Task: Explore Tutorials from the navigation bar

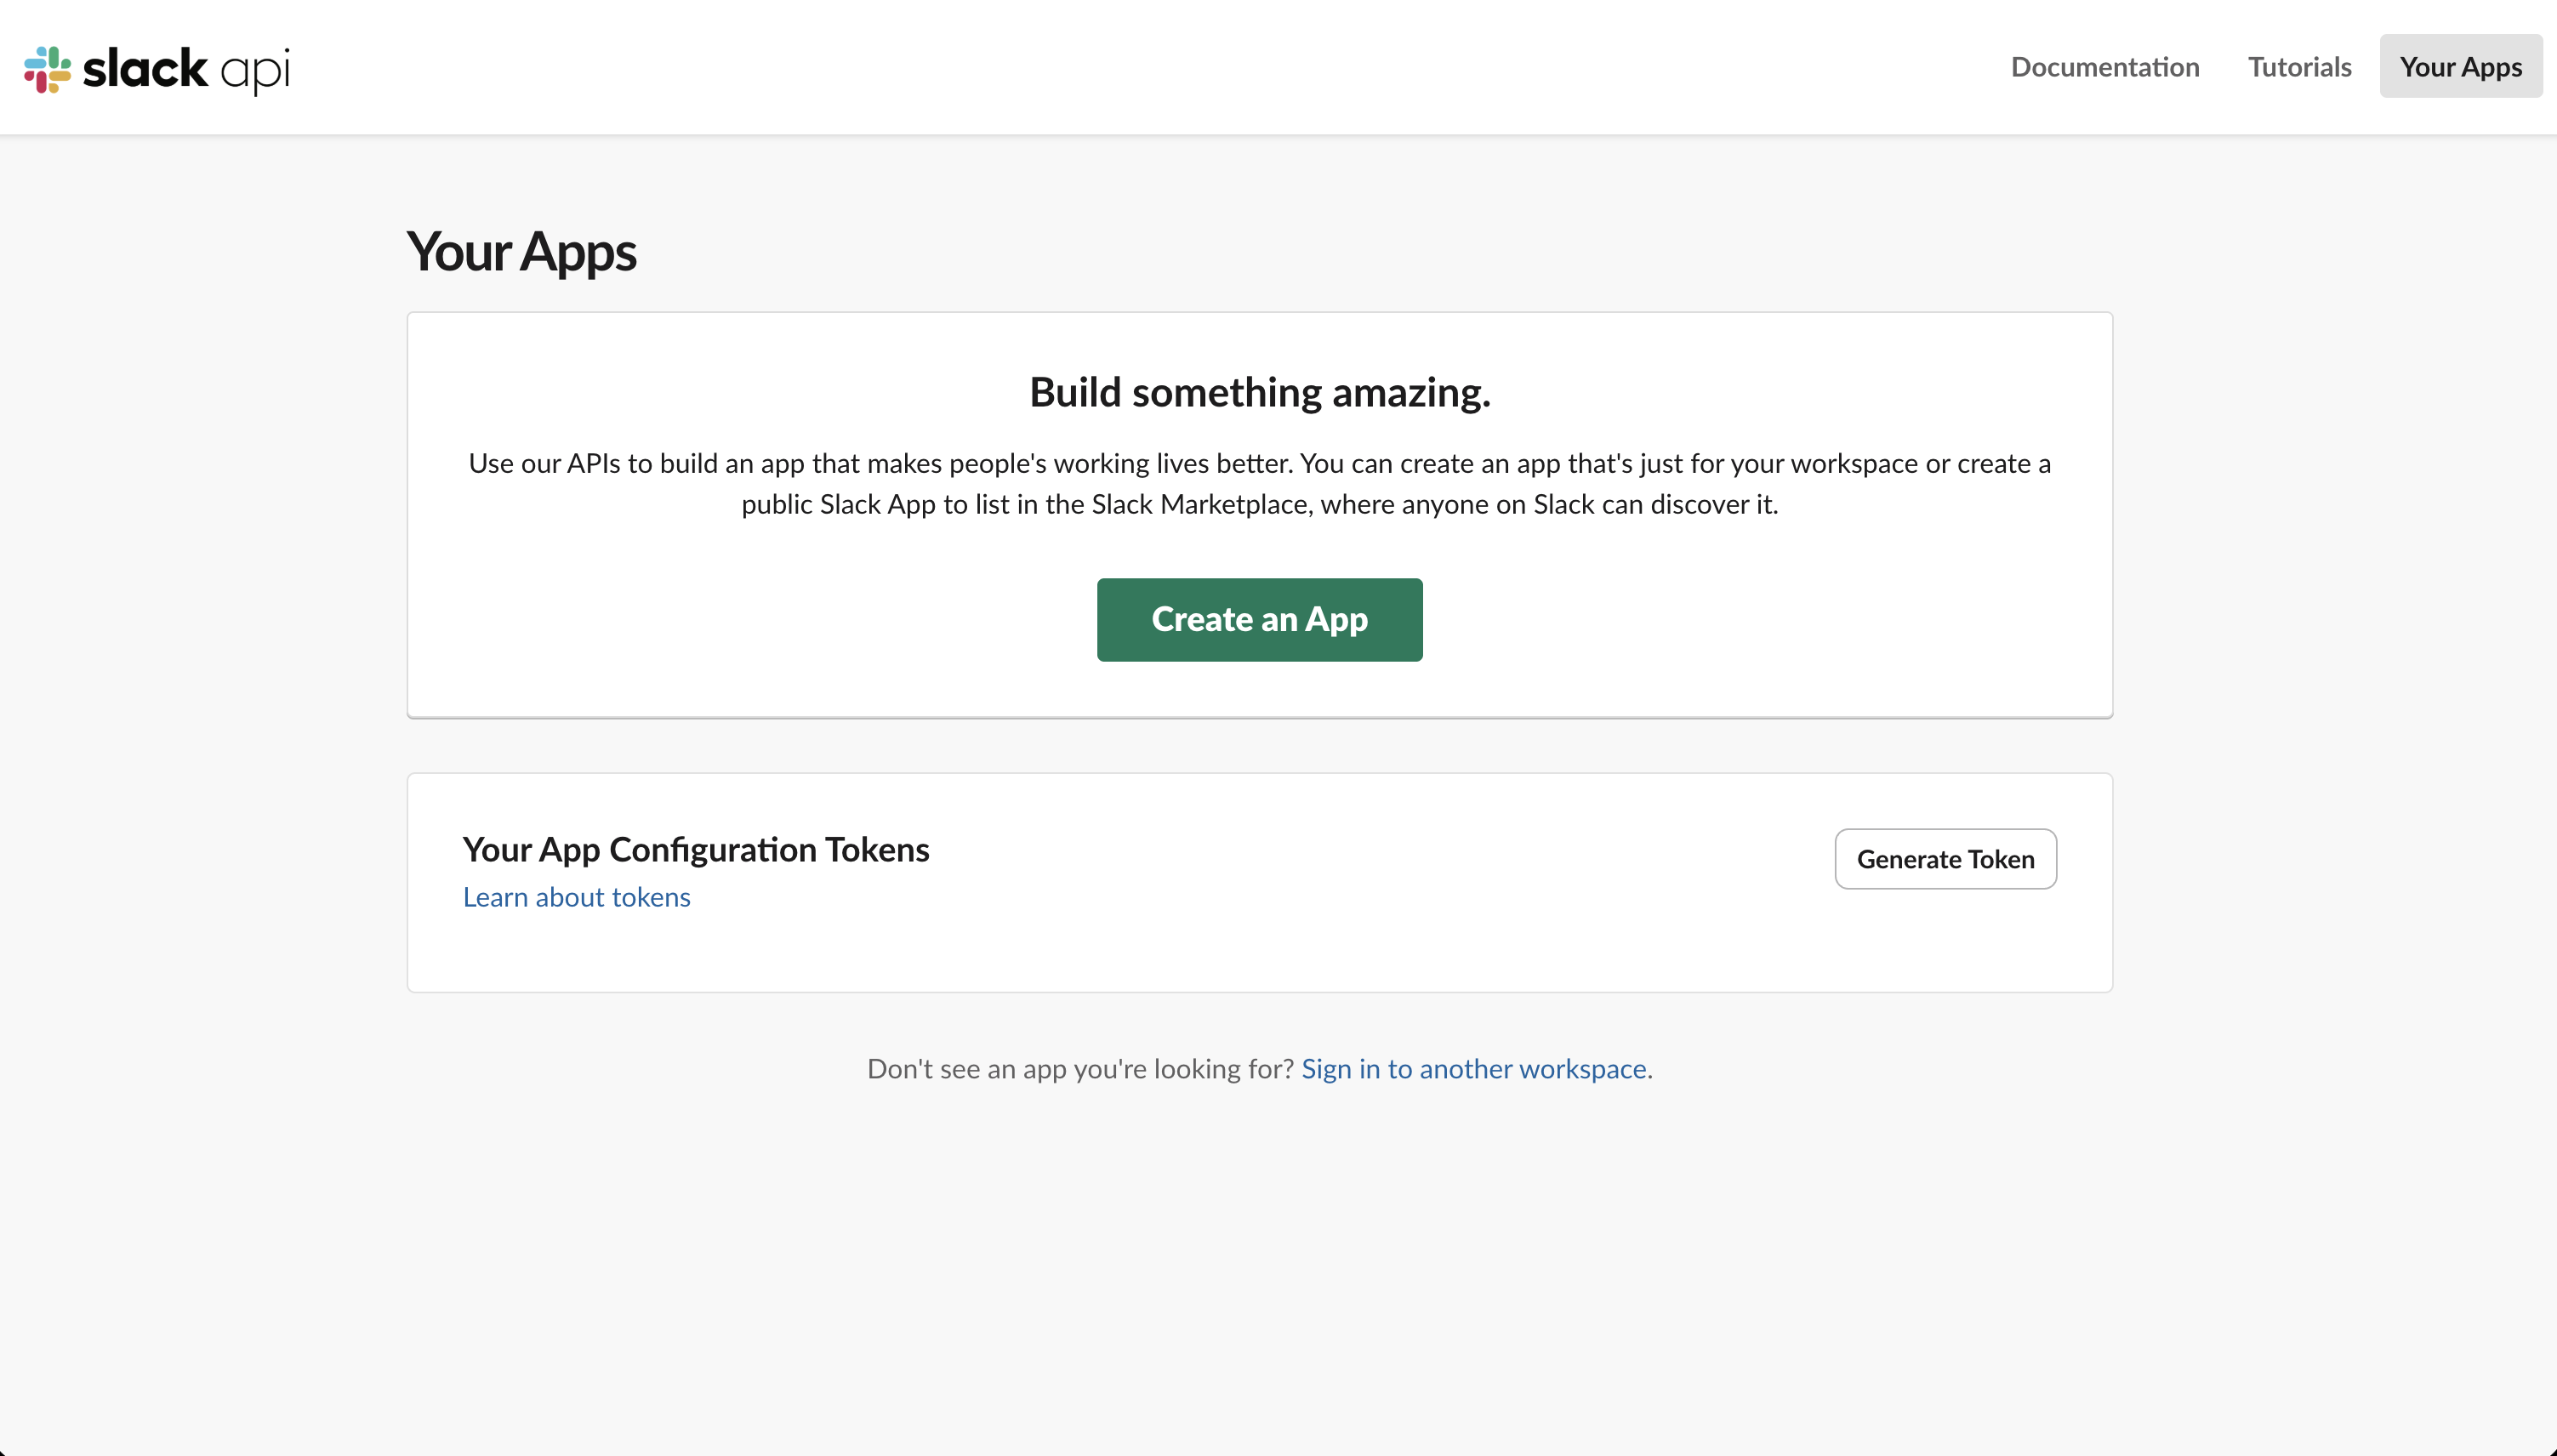Action: [x=2299, y=66]
